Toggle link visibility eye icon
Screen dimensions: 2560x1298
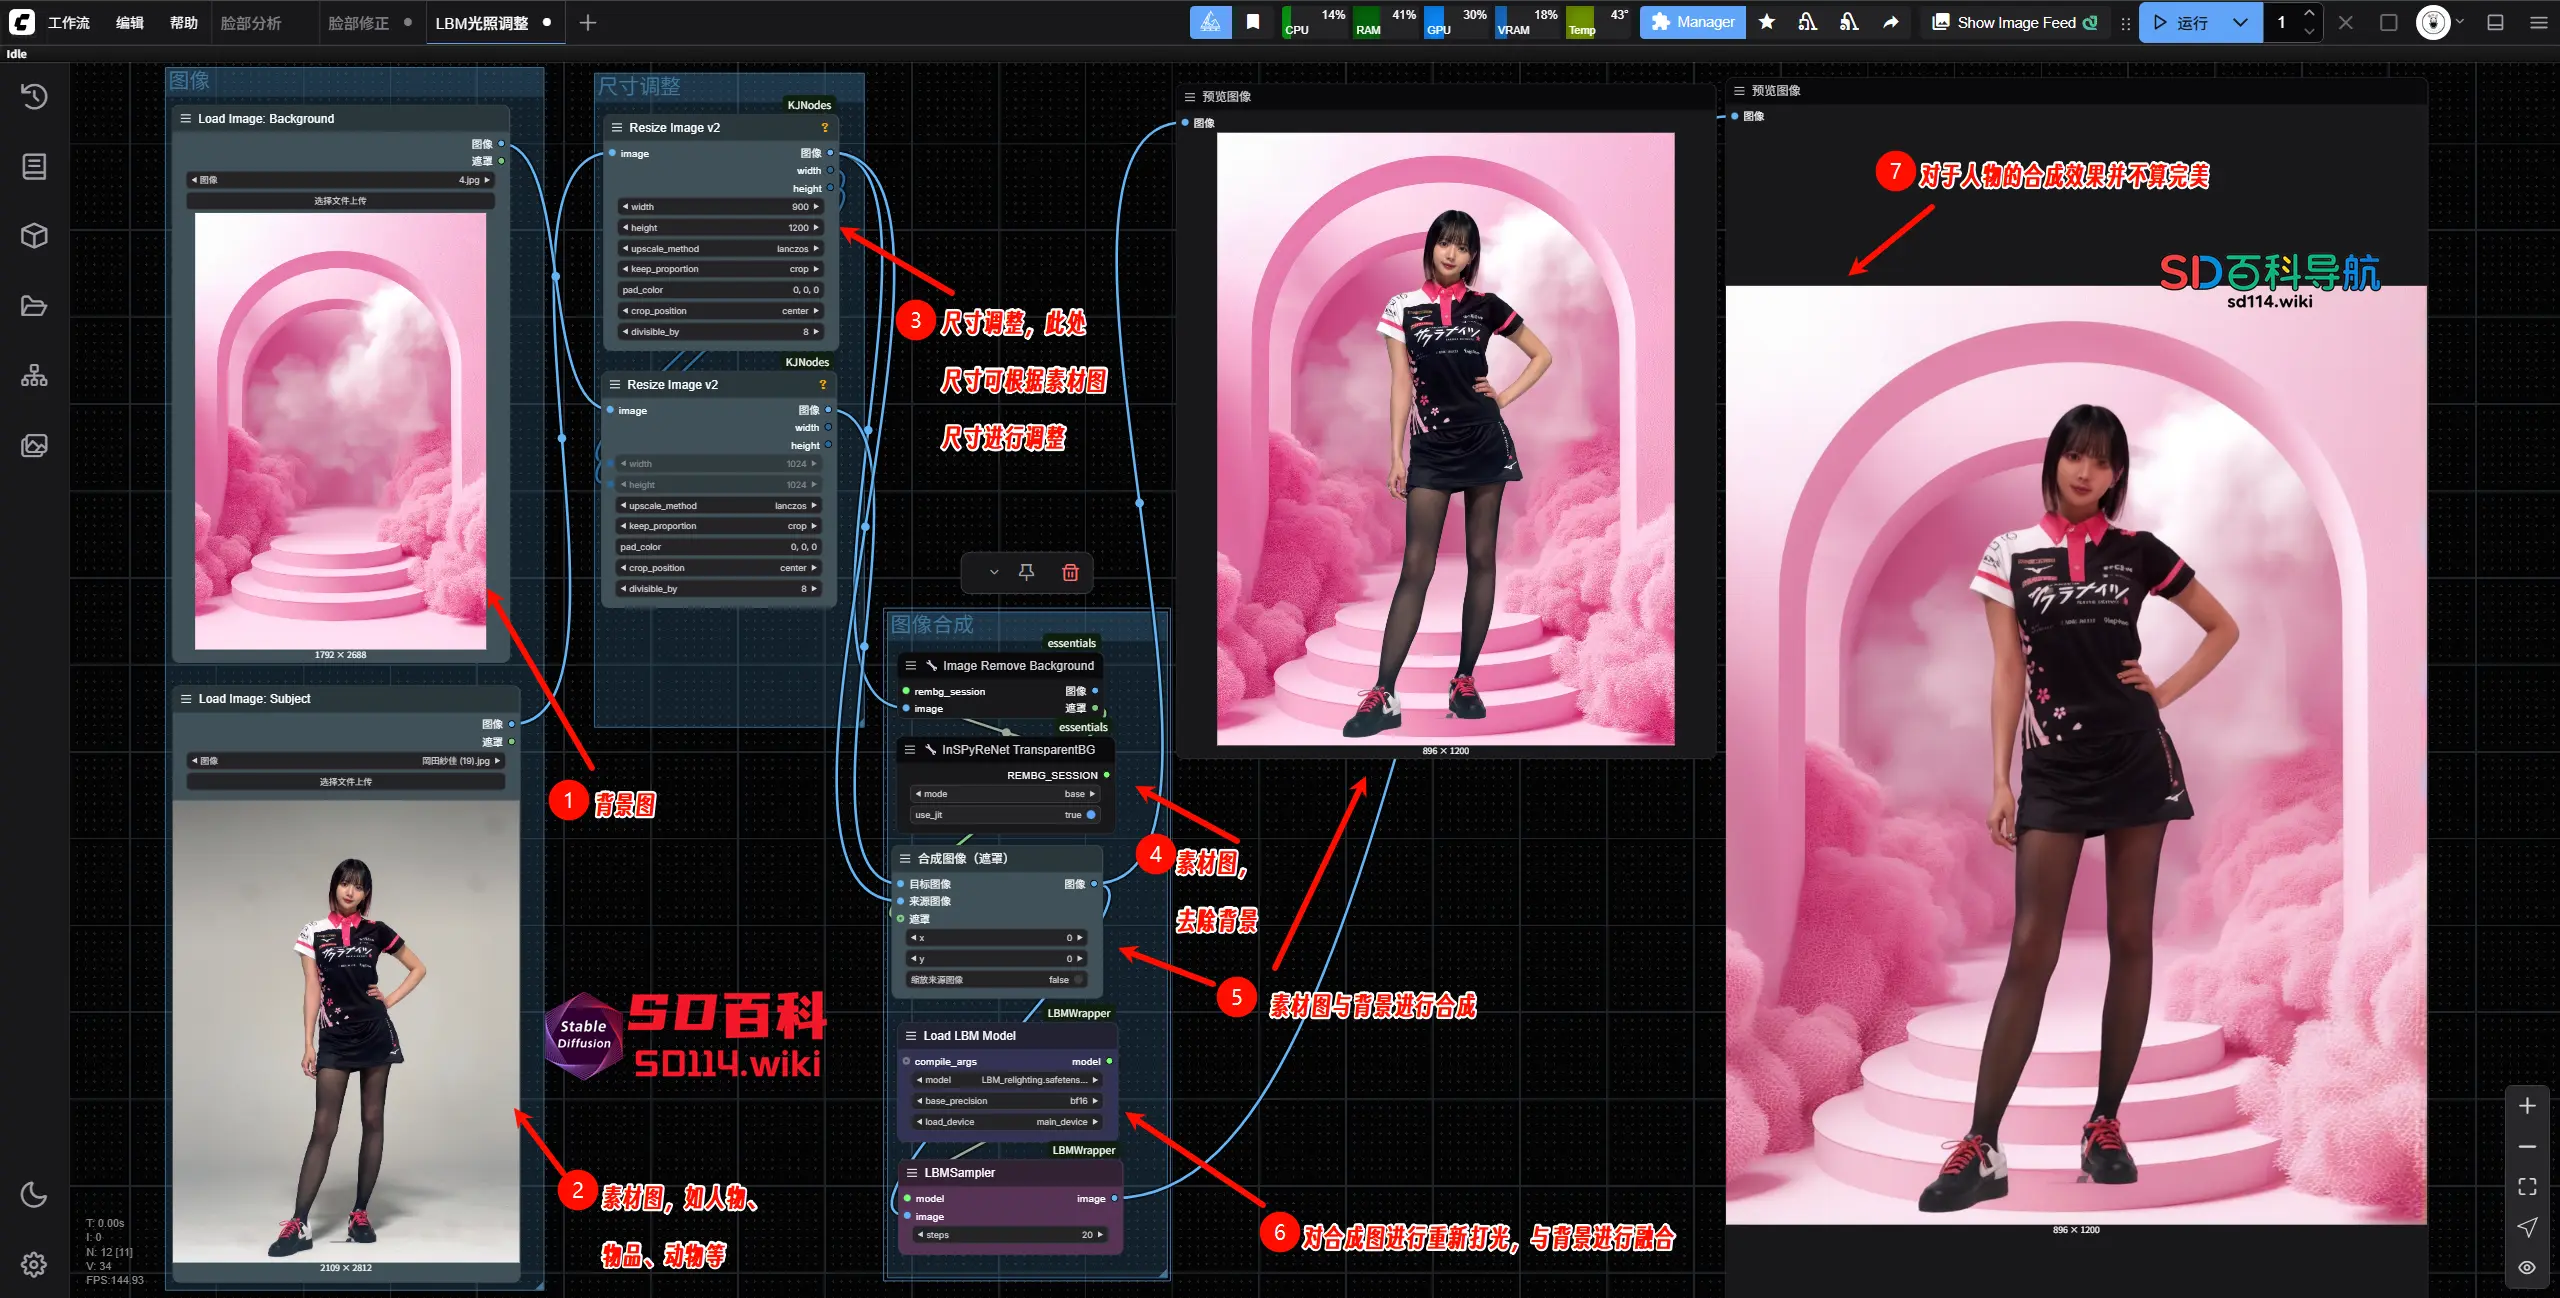coord(2527,1268)
